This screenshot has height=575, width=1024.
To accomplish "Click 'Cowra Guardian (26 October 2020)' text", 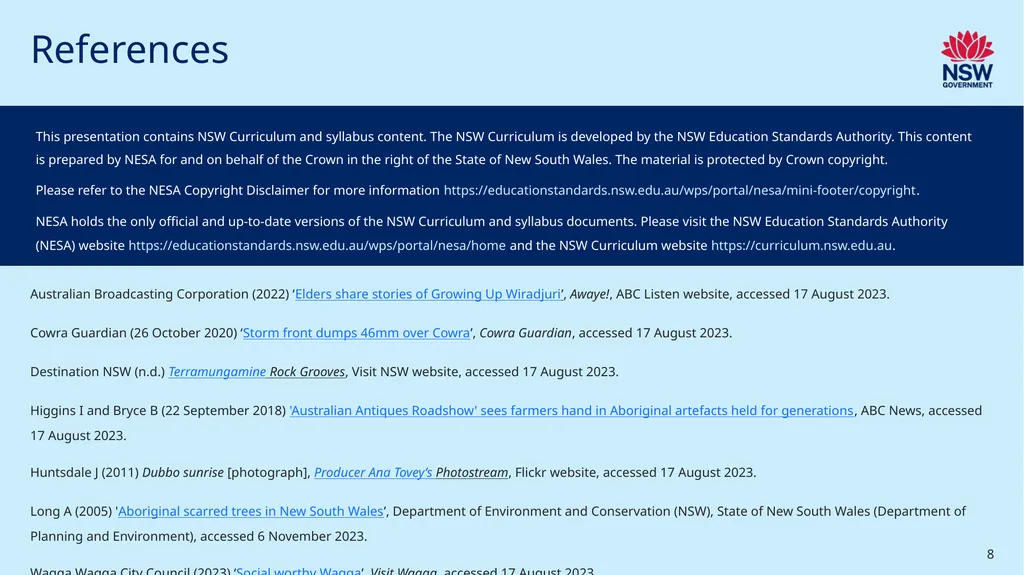I will pos(133,333).
